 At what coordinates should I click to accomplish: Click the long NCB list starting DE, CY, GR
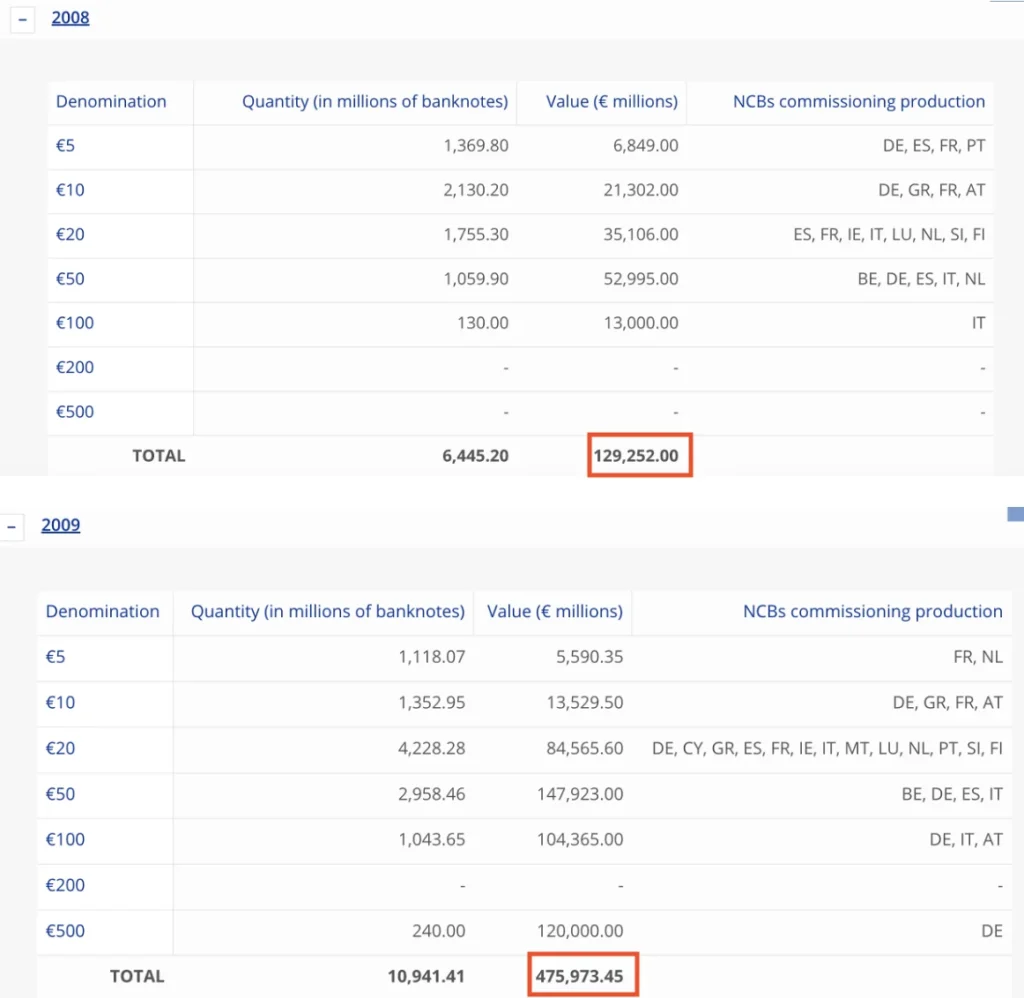[x=827, y=748]
